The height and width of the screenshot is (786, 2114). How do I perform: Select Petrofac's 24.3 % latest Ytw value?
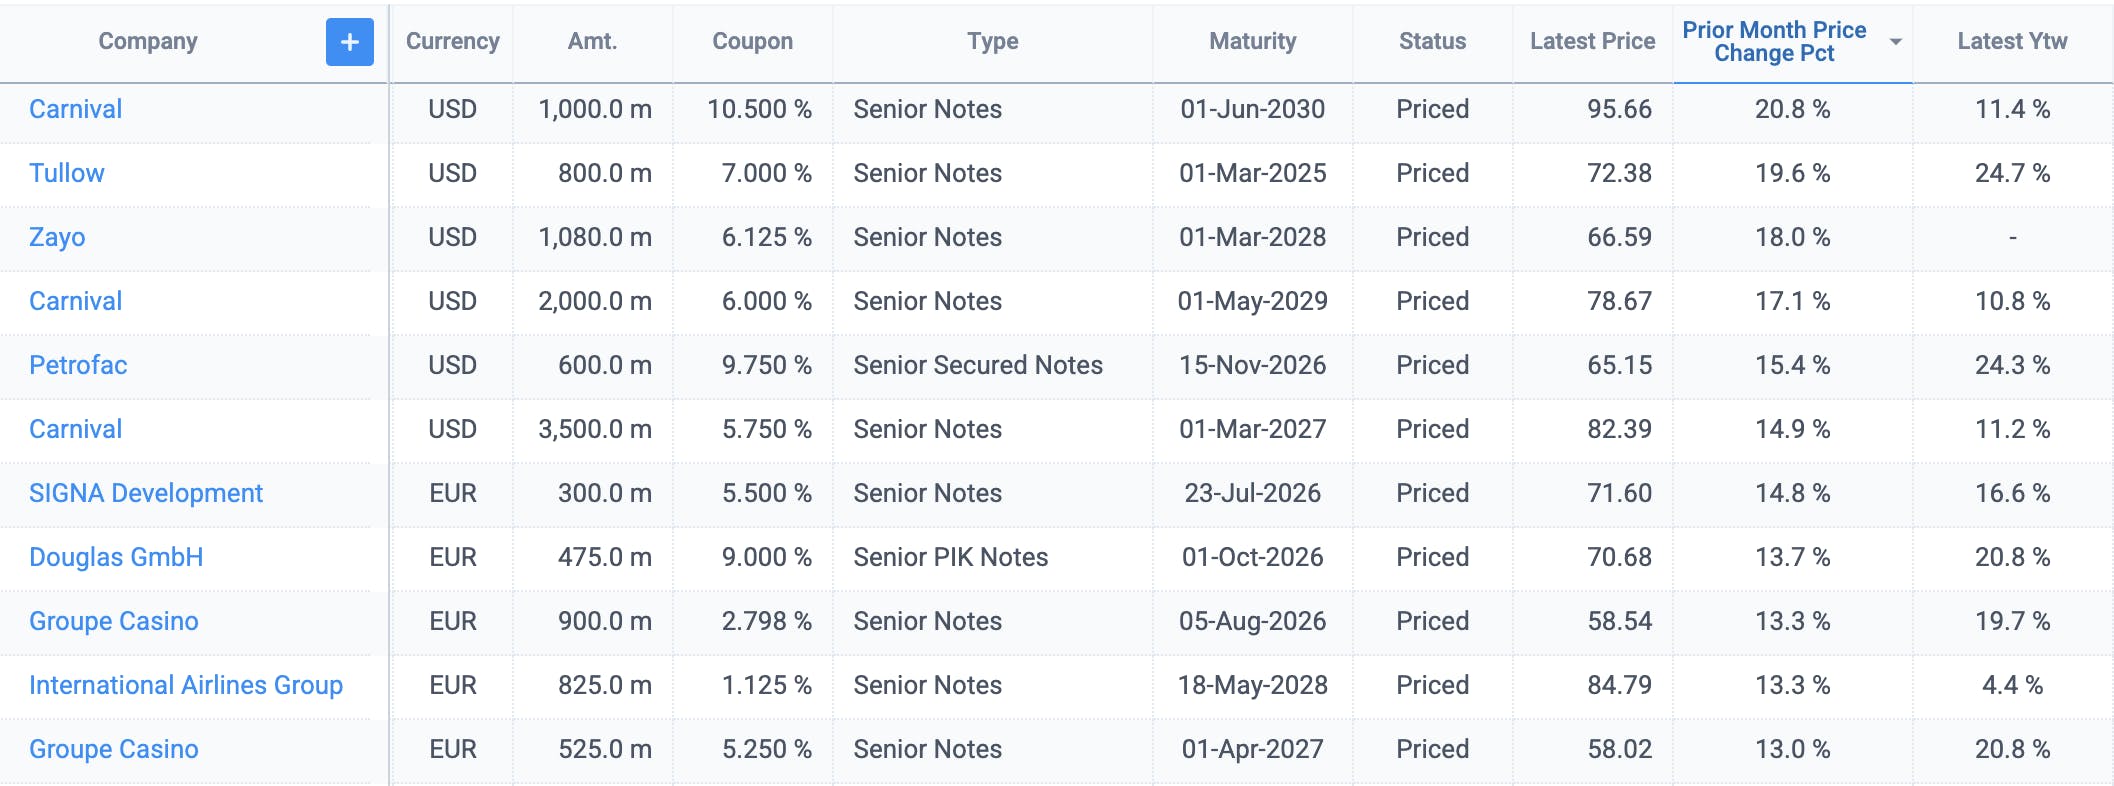[x=2013, y=365]
